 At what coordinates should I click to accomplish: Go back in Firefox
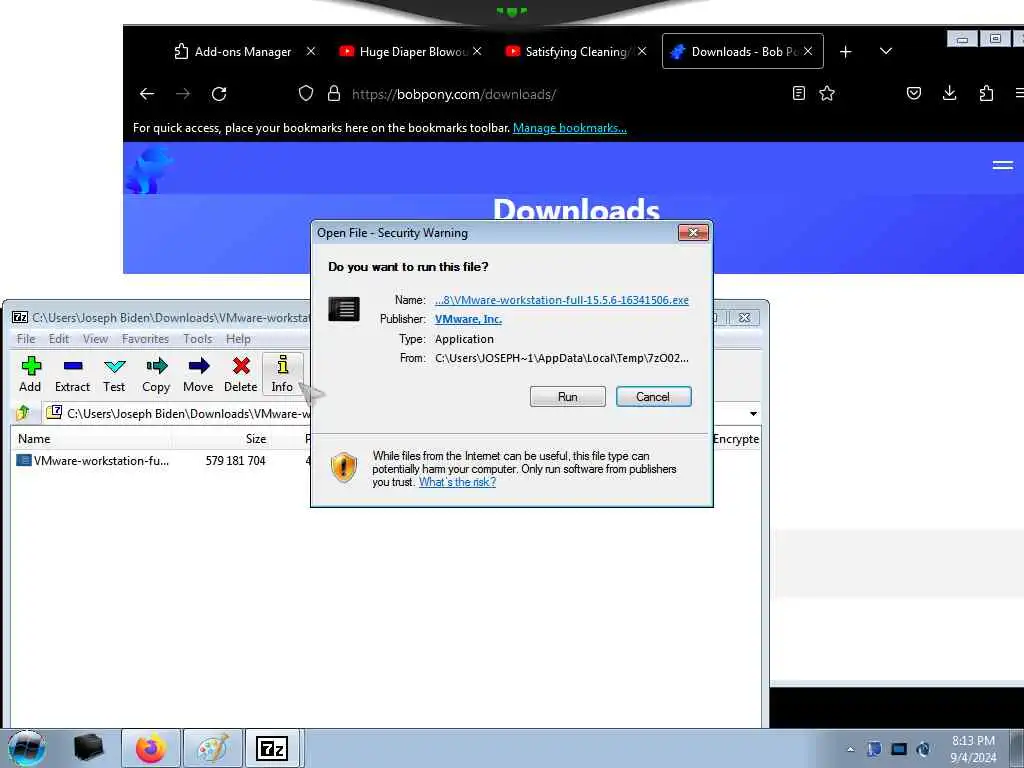click(147, 94)
